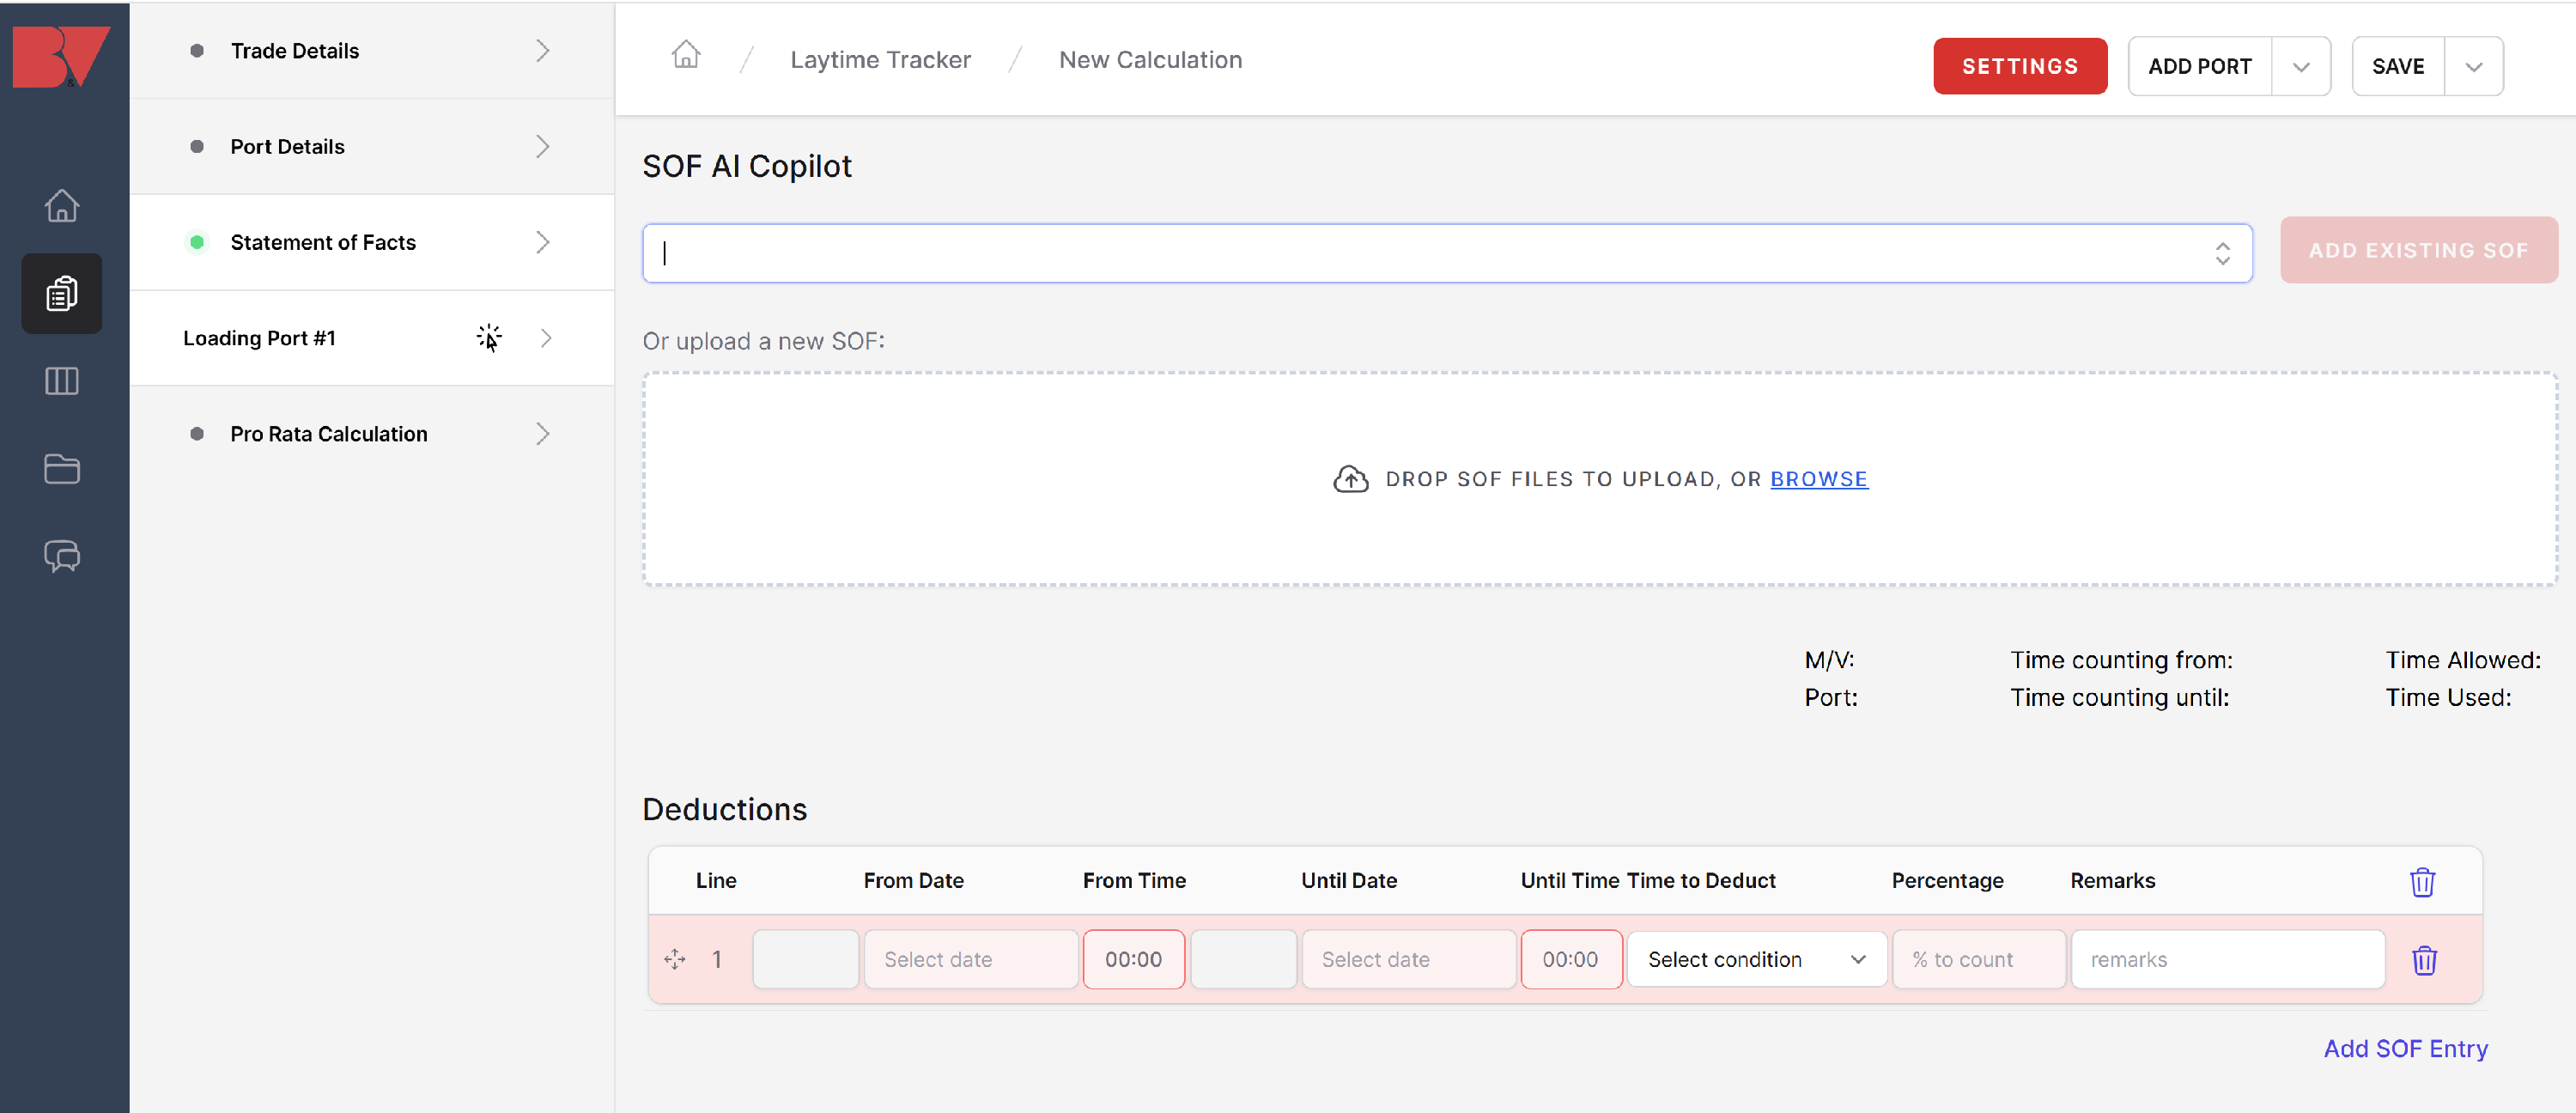
Task: Click the drag handle on deduction line 1
Action: (675, 959)
